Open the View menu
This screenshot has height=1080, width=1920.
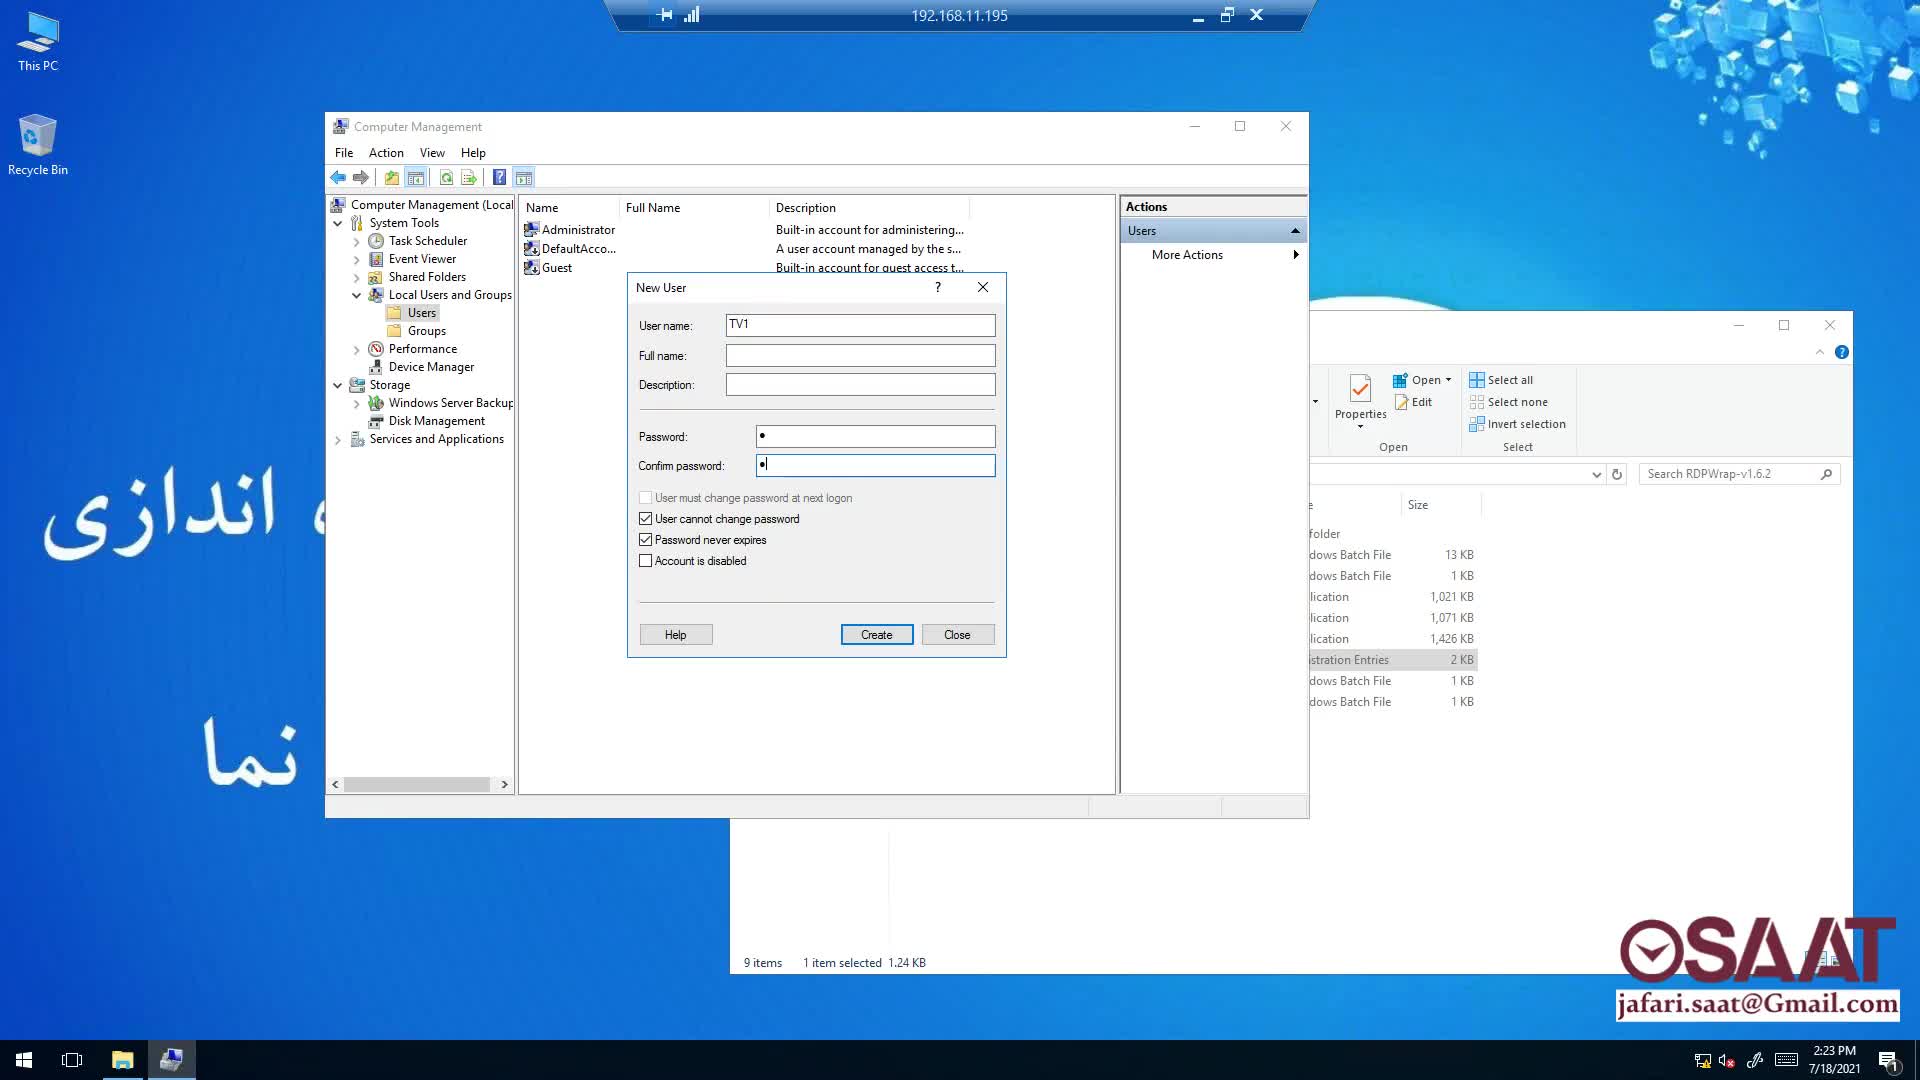pos(432,153)
